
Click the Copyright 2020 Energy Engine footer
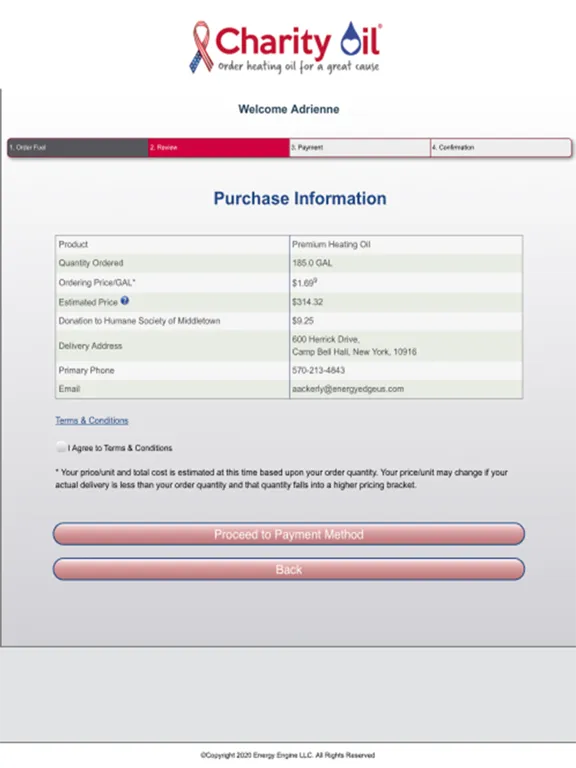pyautogui.click(x=288, y=755)
